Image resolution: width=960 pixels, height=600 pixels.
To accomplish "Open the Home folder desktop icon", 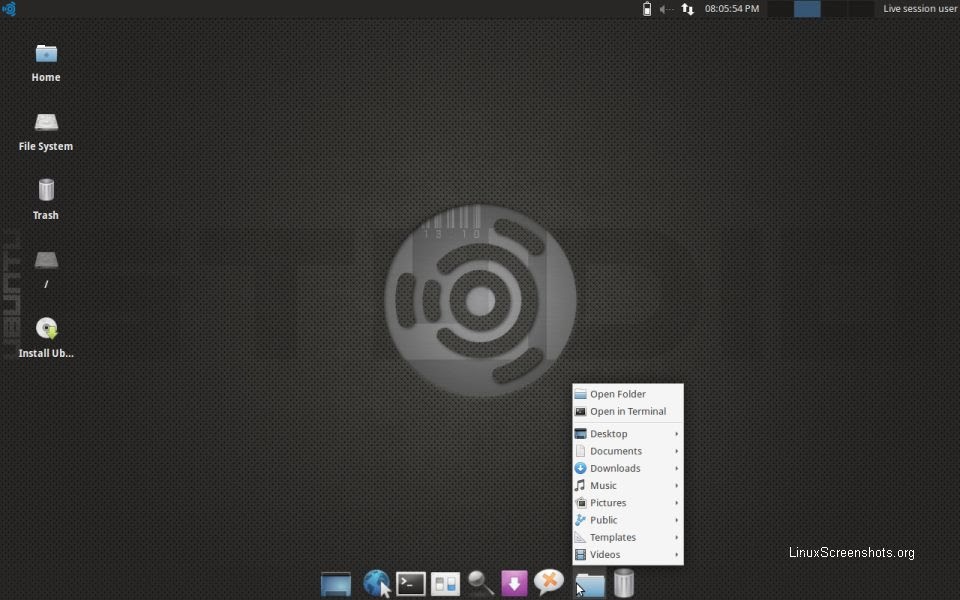I will tap(46, 63).
